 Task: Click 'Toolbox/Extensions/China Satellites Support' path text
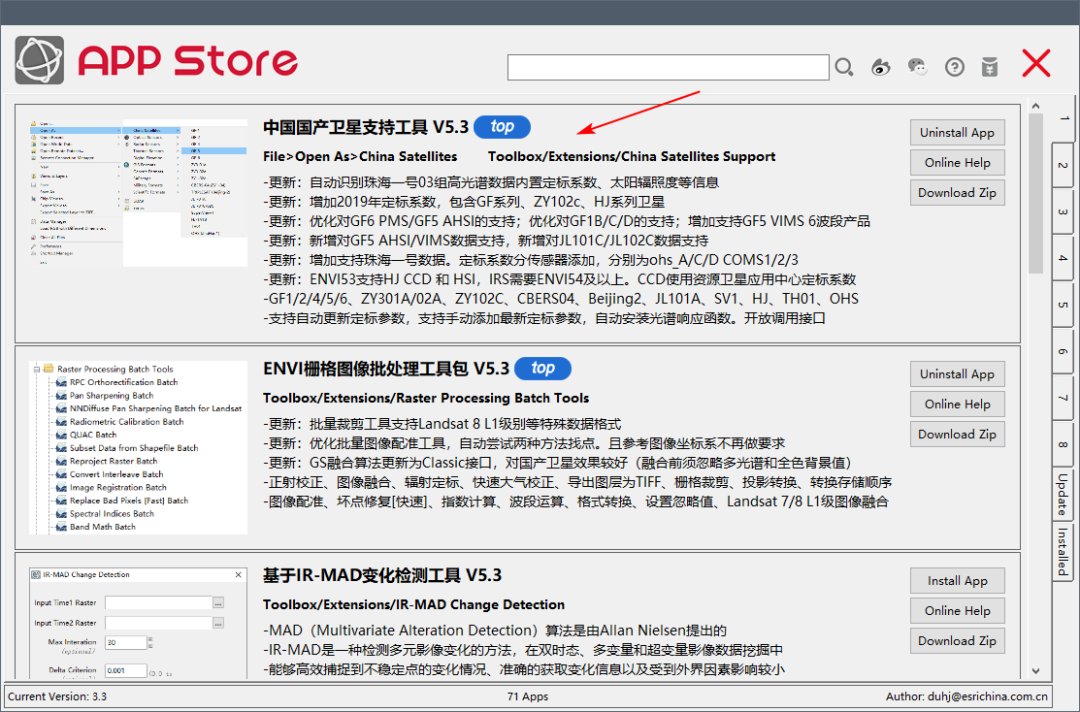pos(632,157)
